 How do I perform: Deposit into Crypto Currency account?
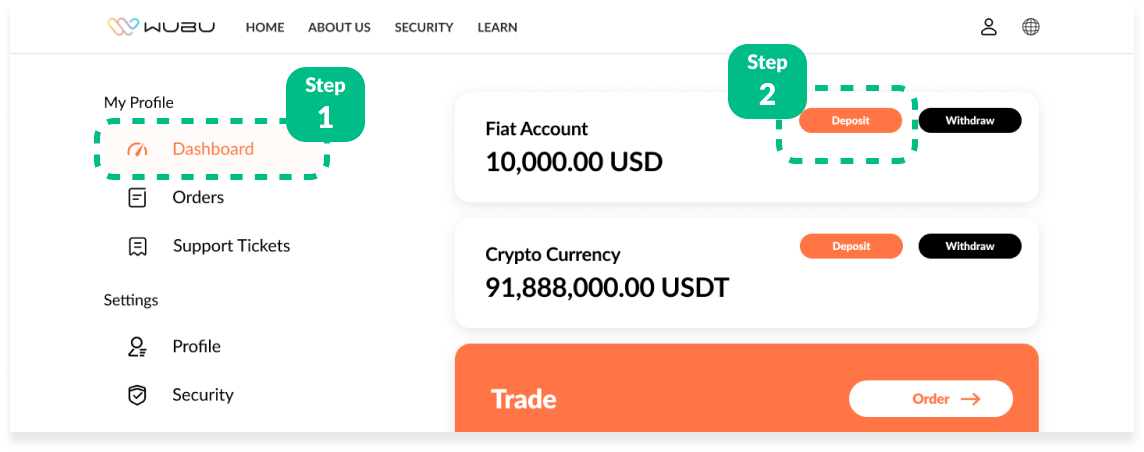pos(850,246)
